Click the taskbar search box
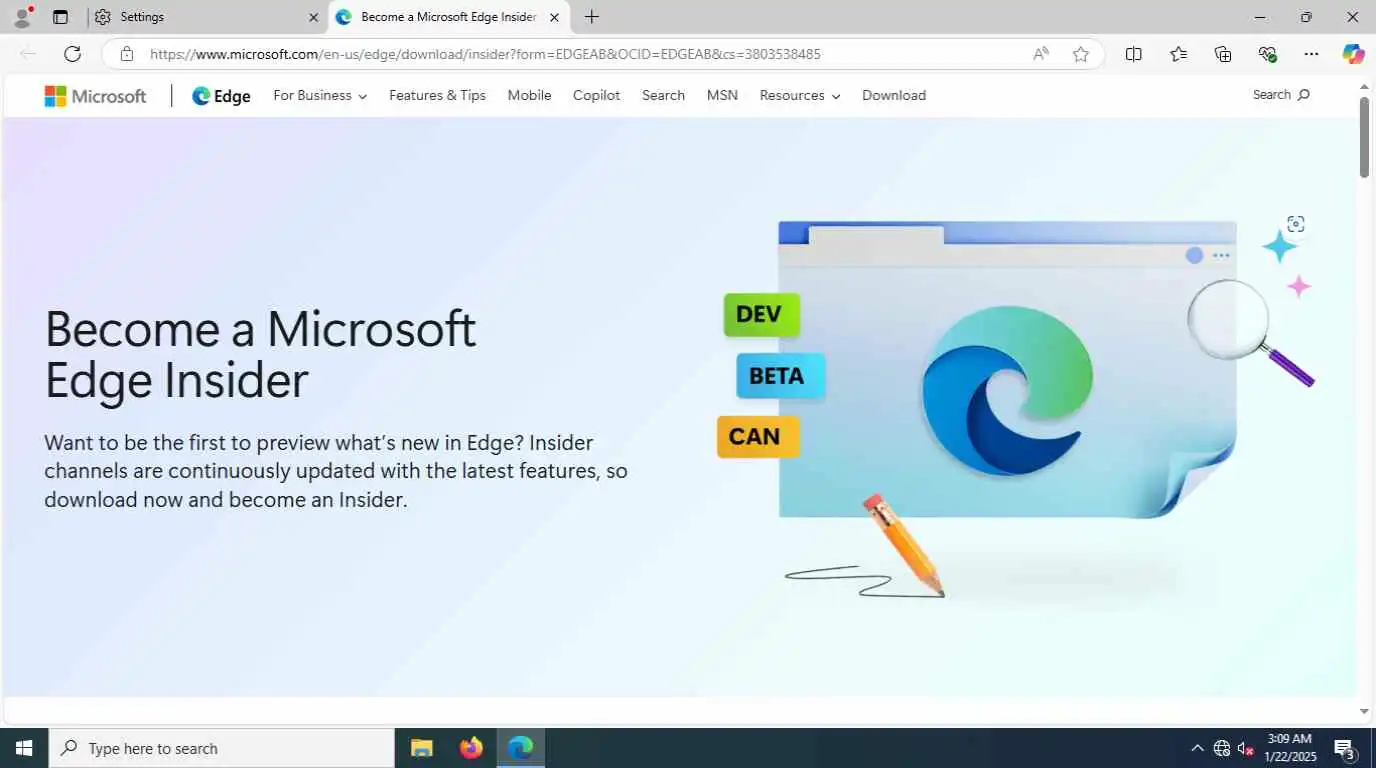 point(222,748)
